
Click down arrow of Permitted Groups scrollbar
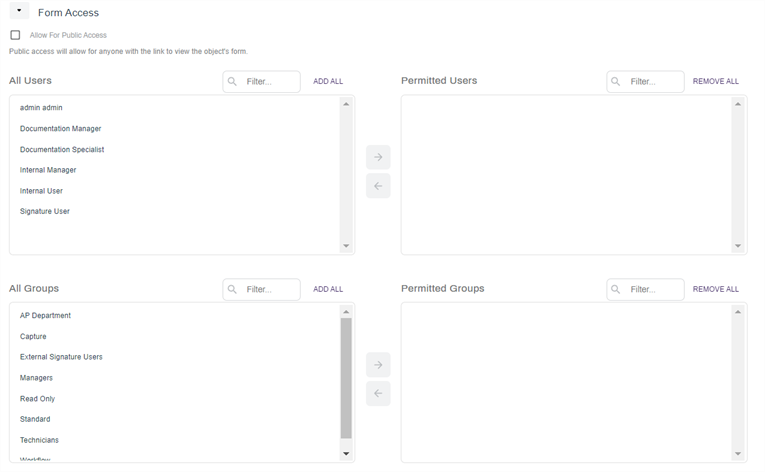[738, 454]
